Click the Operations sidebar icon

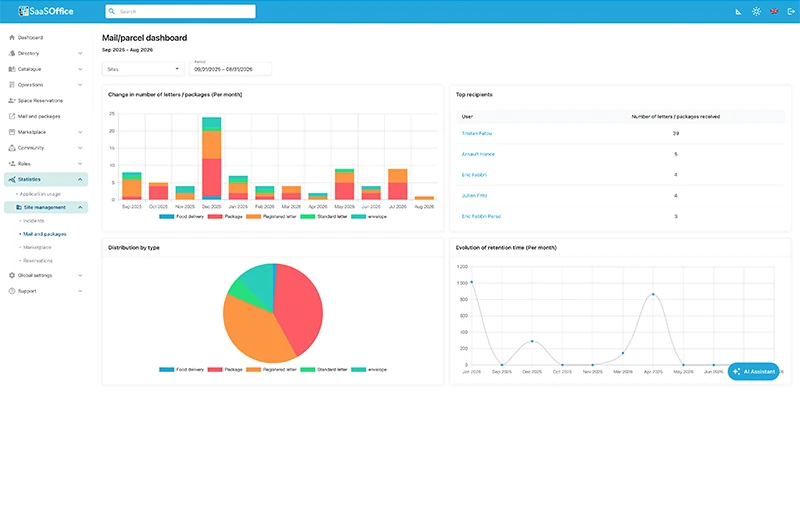12,85
